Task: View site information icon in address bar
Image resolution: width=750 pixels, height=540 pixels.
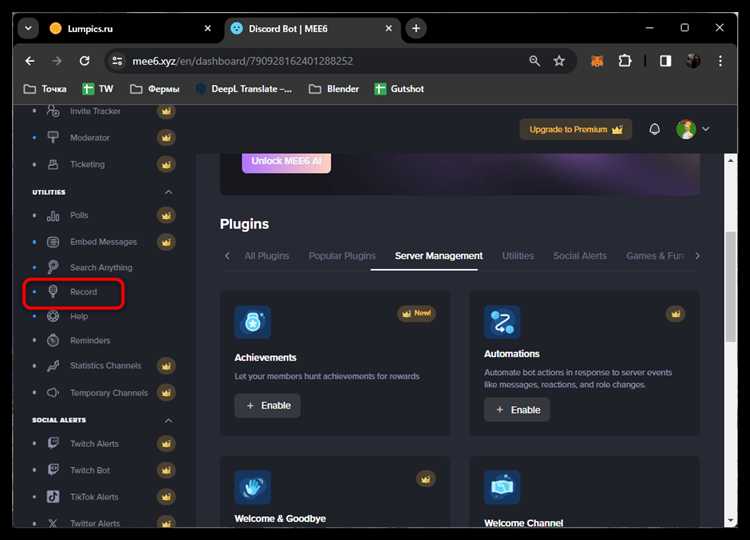Action: [x=117, y=61]
